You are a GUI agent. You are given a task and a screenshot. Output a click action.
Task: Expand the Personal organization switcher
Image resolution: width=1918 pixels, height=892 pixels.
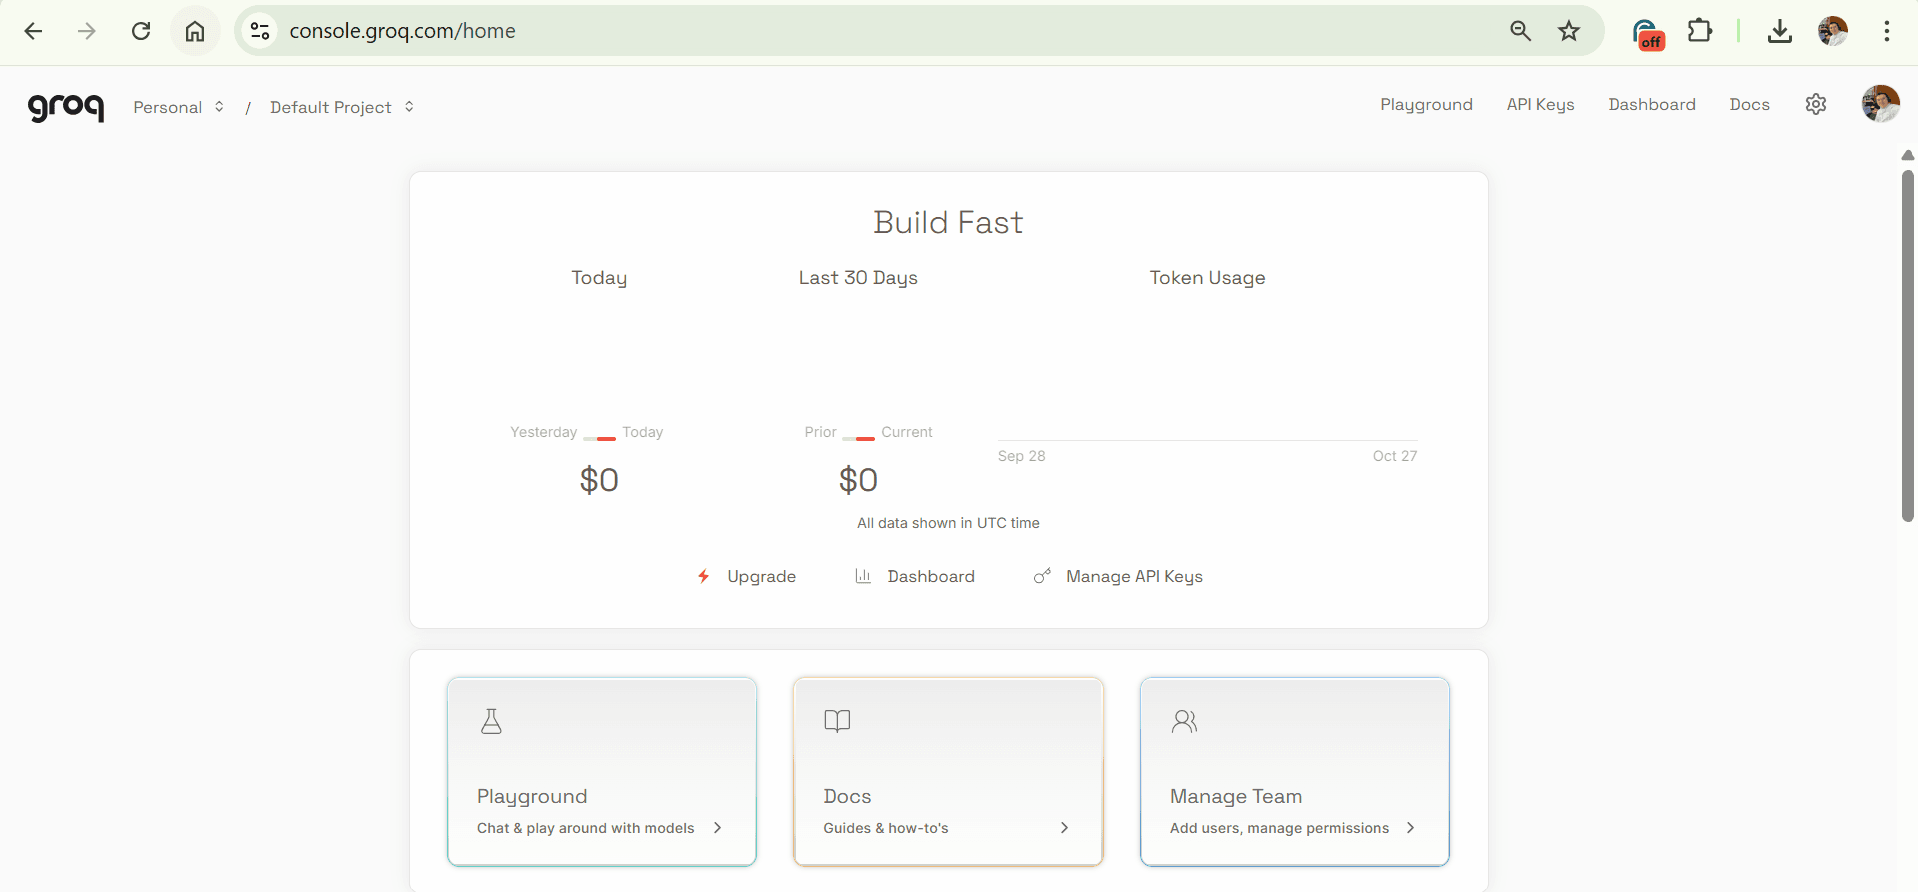pos(178,107)
